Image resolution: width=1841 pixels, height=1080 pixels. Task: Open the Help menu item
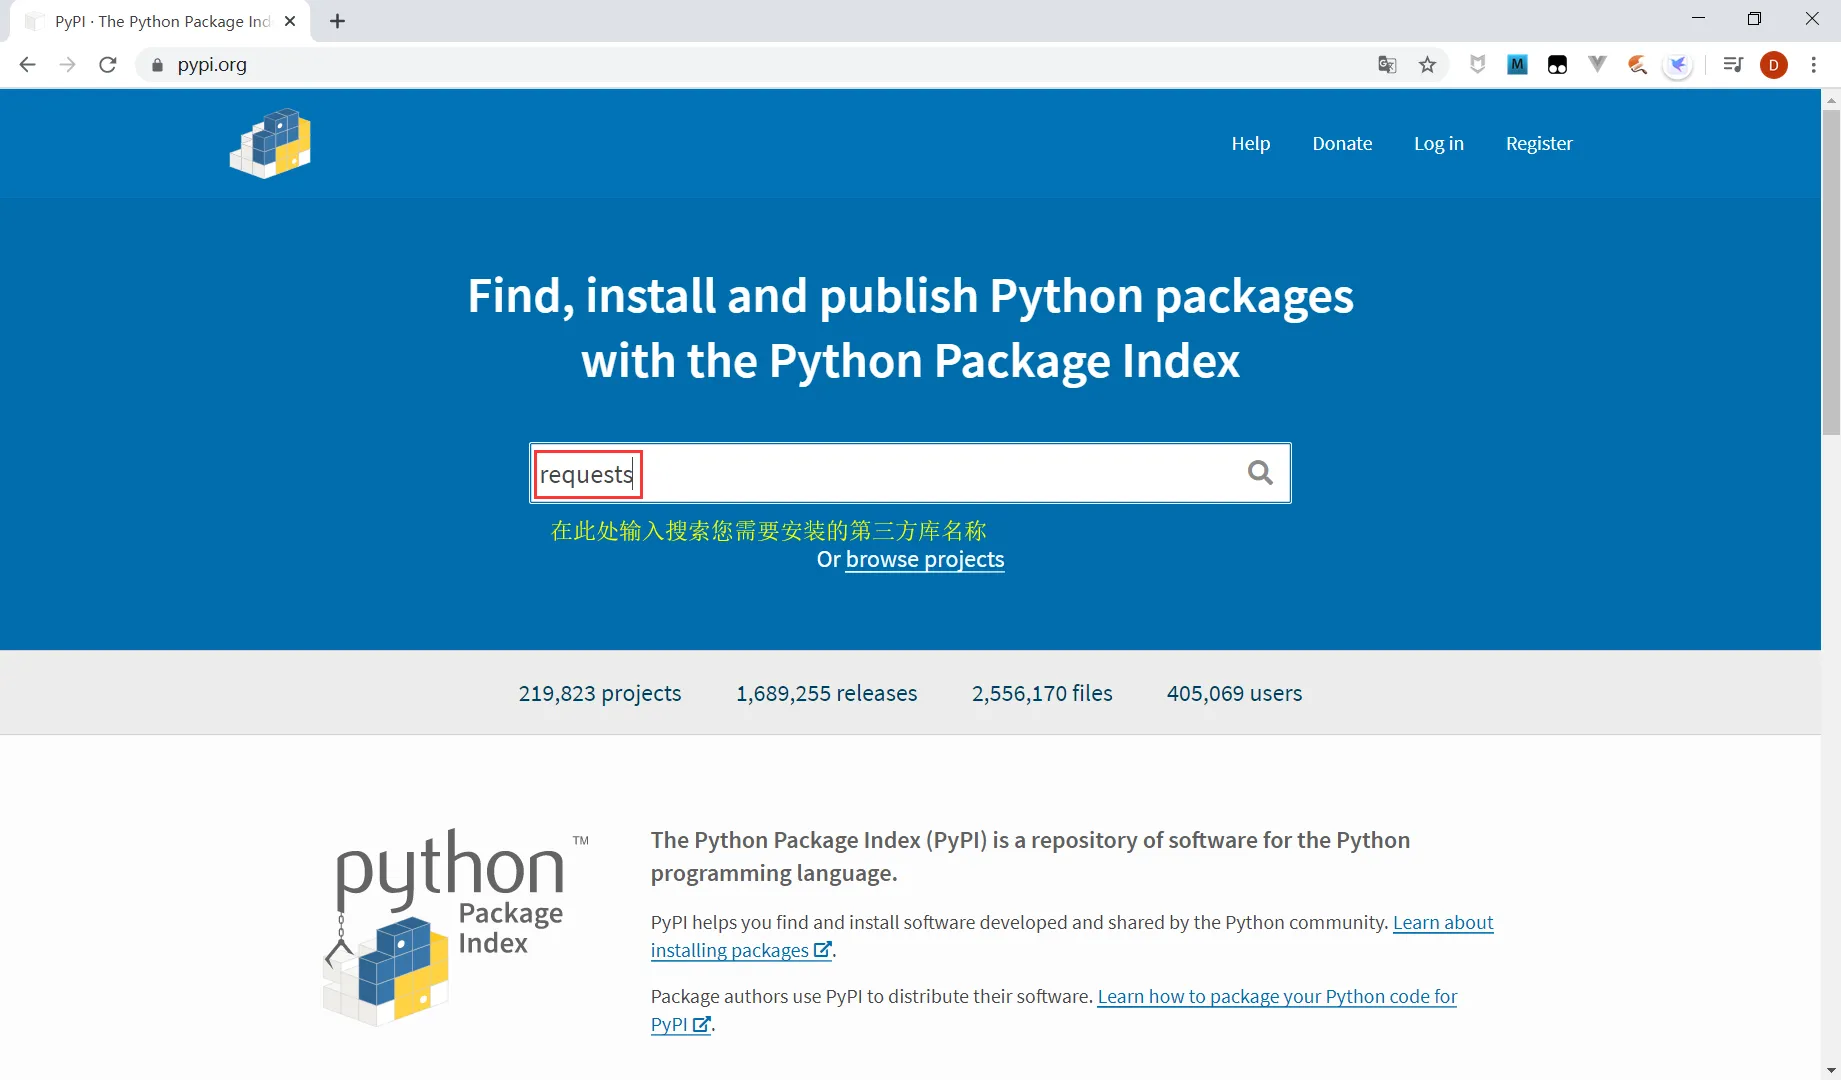pos(1250,143)
